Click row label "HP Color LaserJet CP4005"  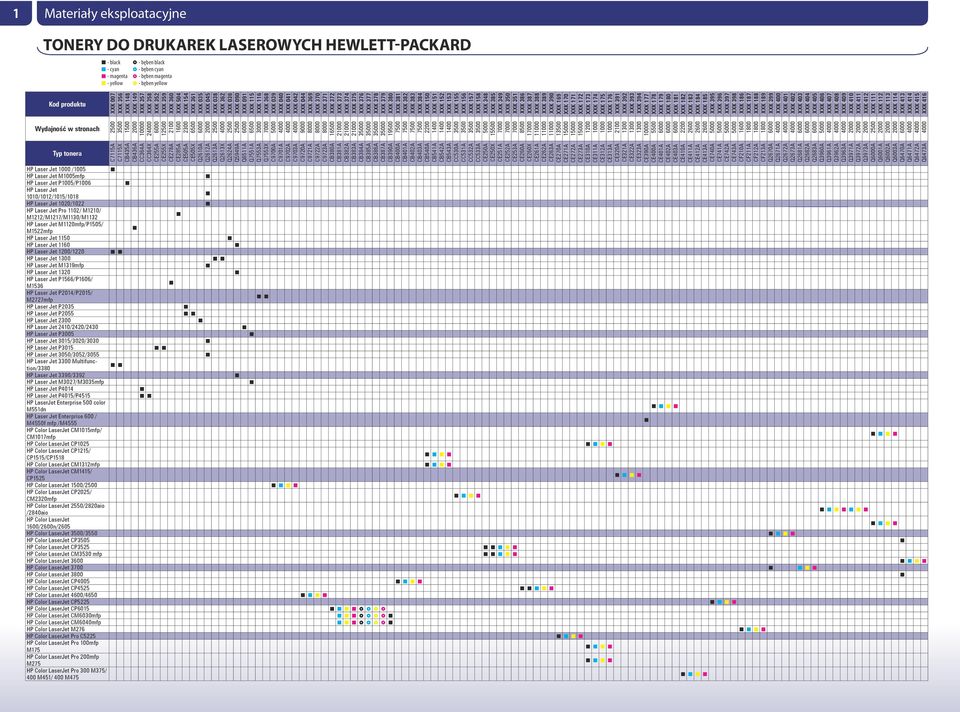[58, 581]
